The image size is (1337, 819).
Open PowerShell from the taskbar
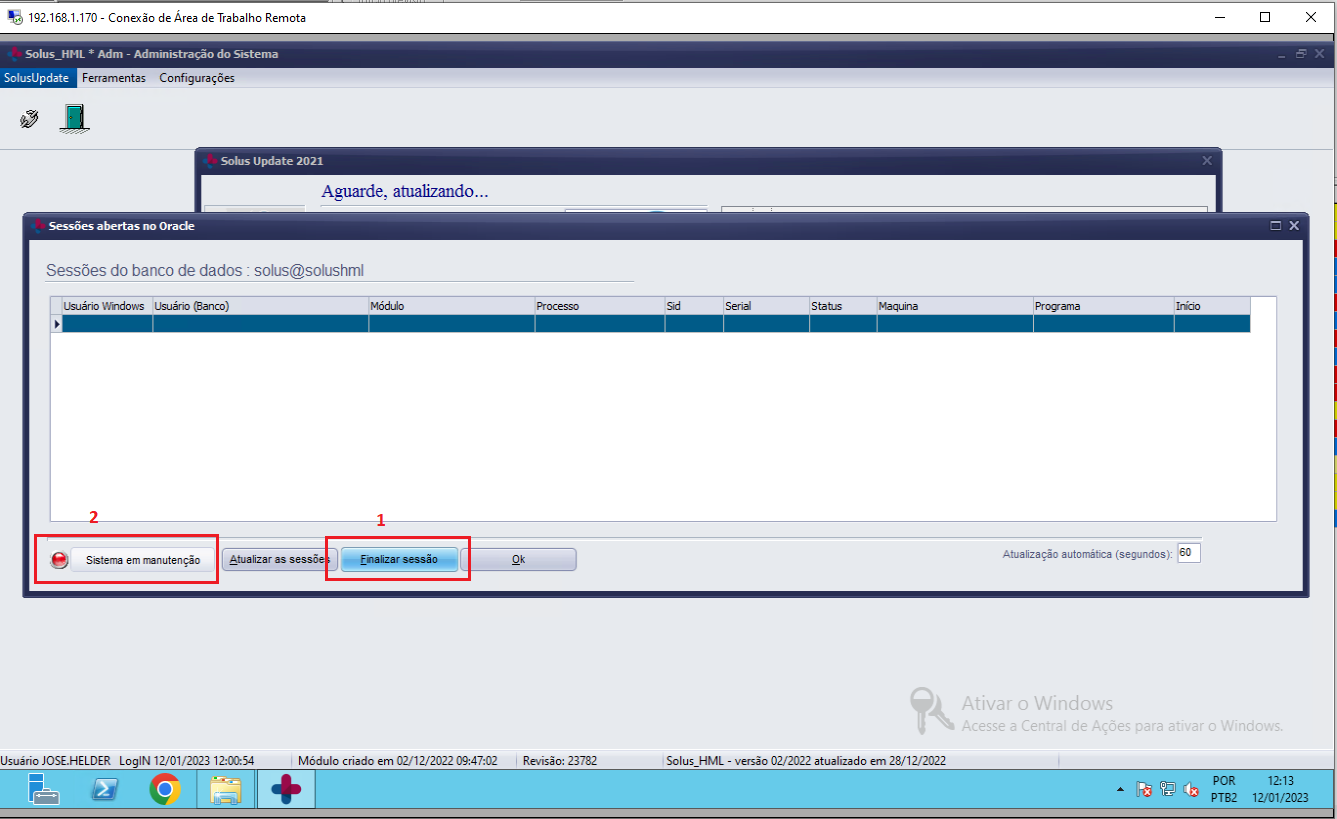(105, 791)
